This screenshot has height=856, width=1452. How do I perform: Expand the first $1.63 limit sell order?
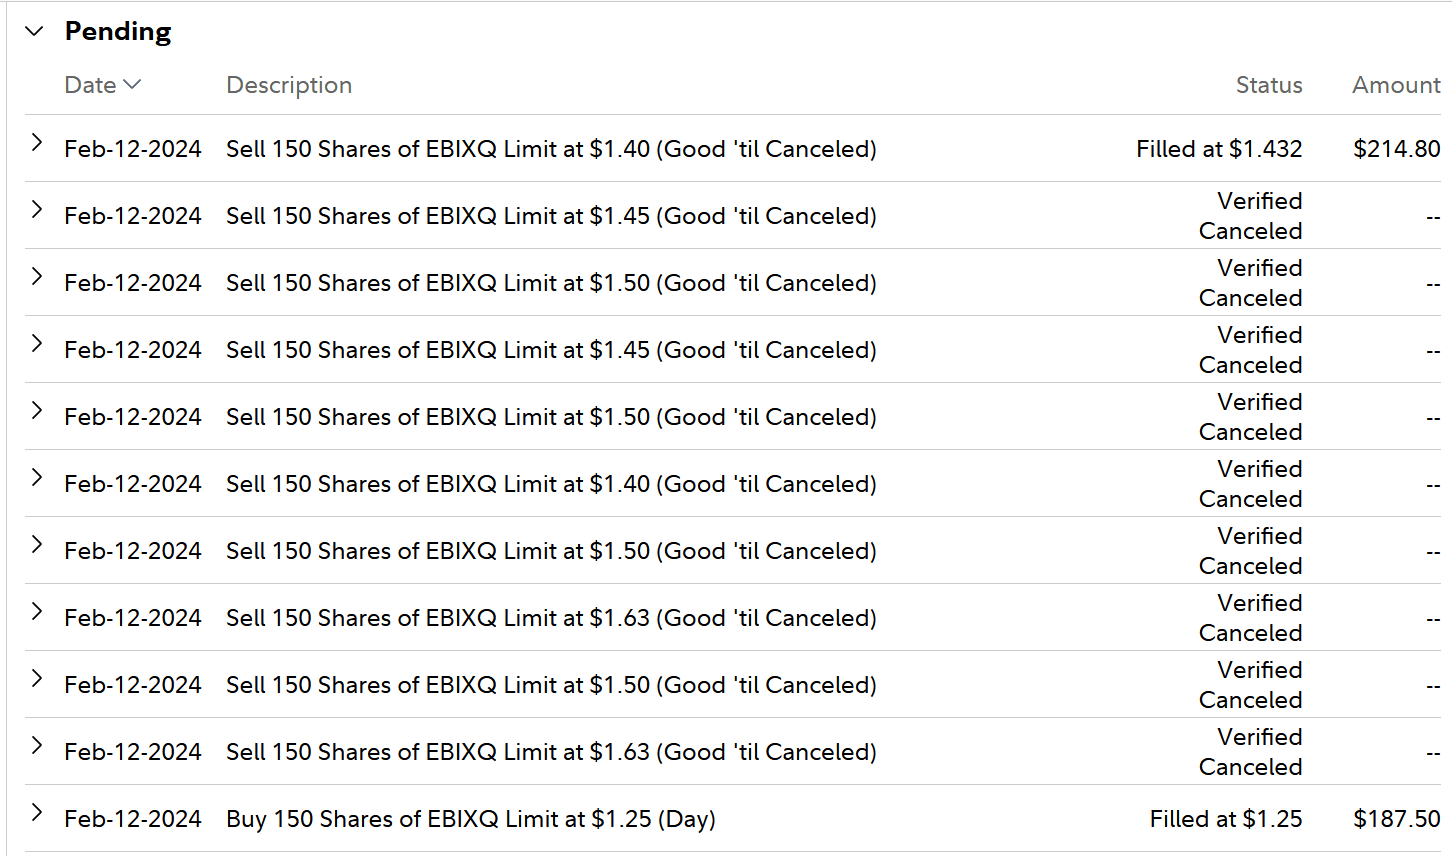pyautogui.click(x=37, y=612)
